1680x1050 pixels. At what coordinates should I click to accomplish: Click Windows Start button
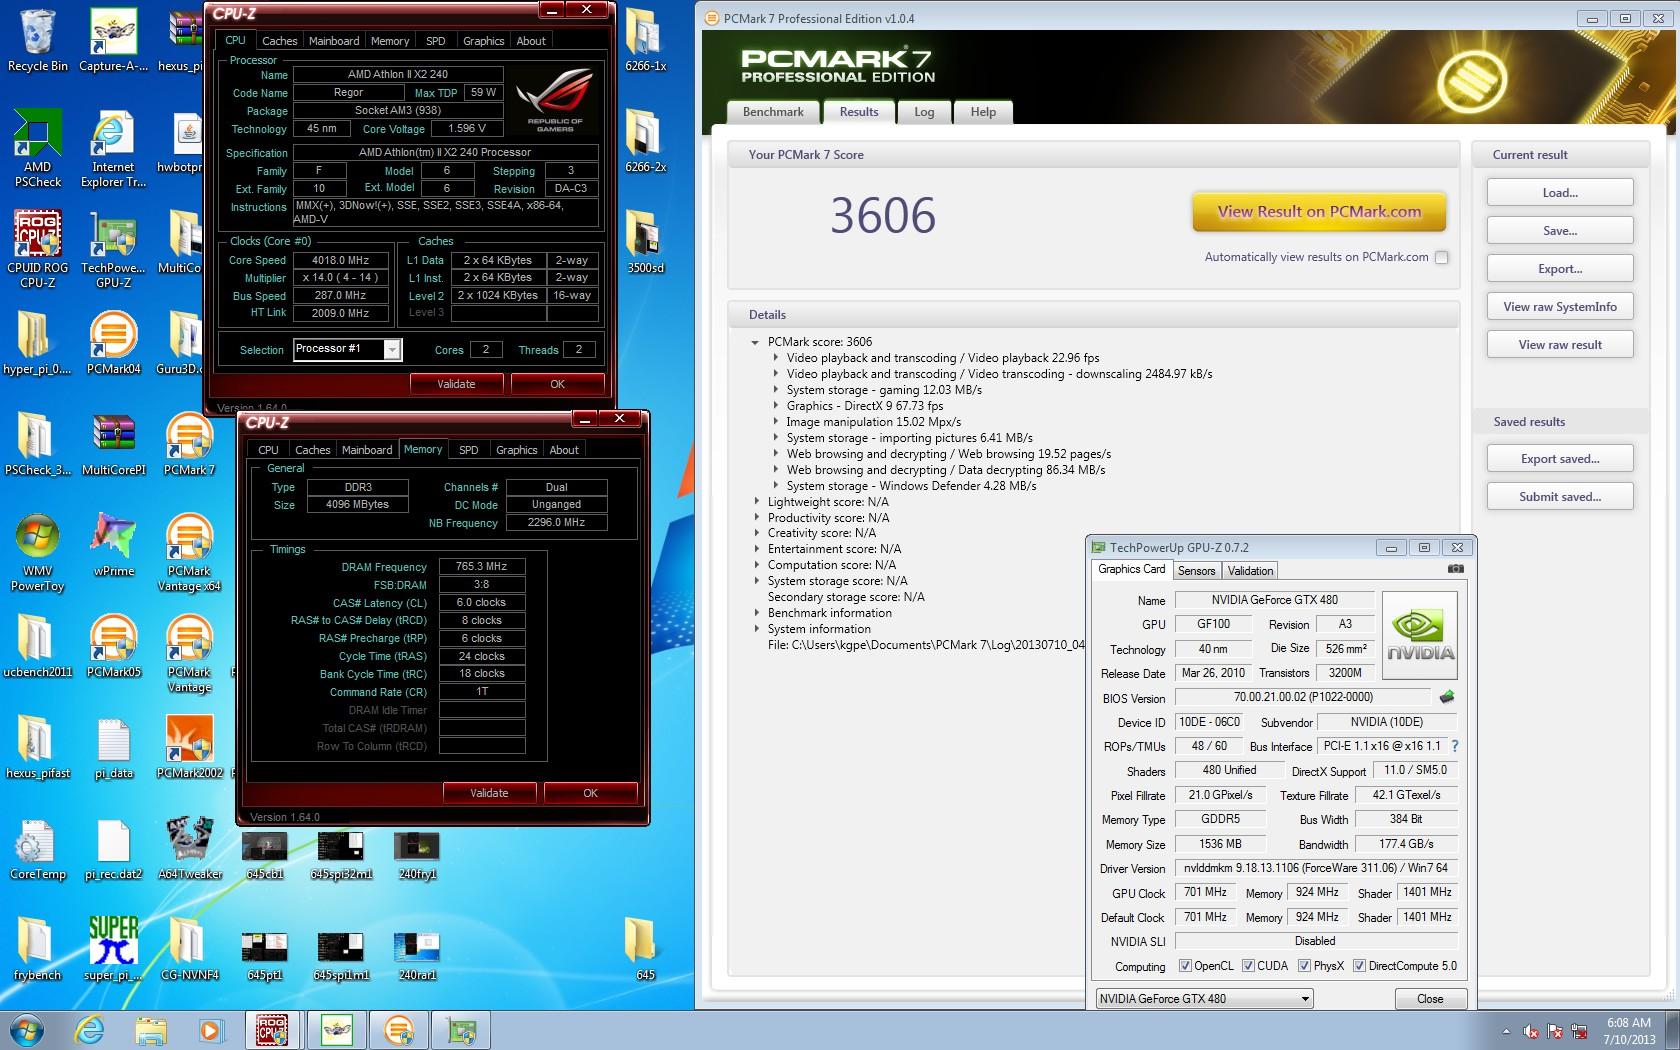click(x=27, y=1029)
